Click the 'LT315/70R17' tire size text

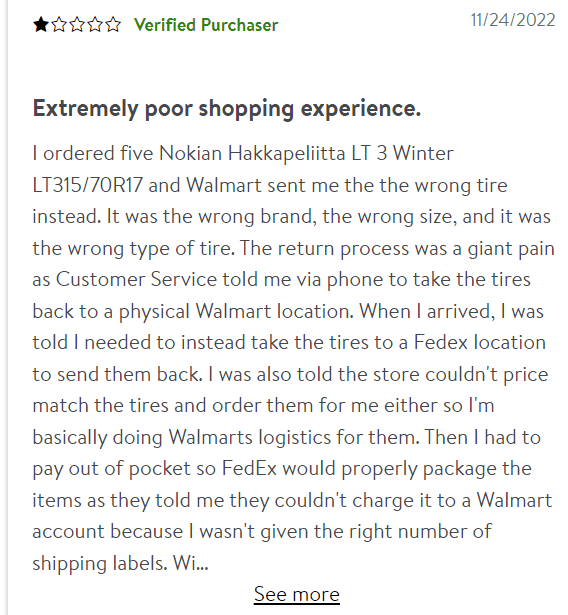(87, 185)
